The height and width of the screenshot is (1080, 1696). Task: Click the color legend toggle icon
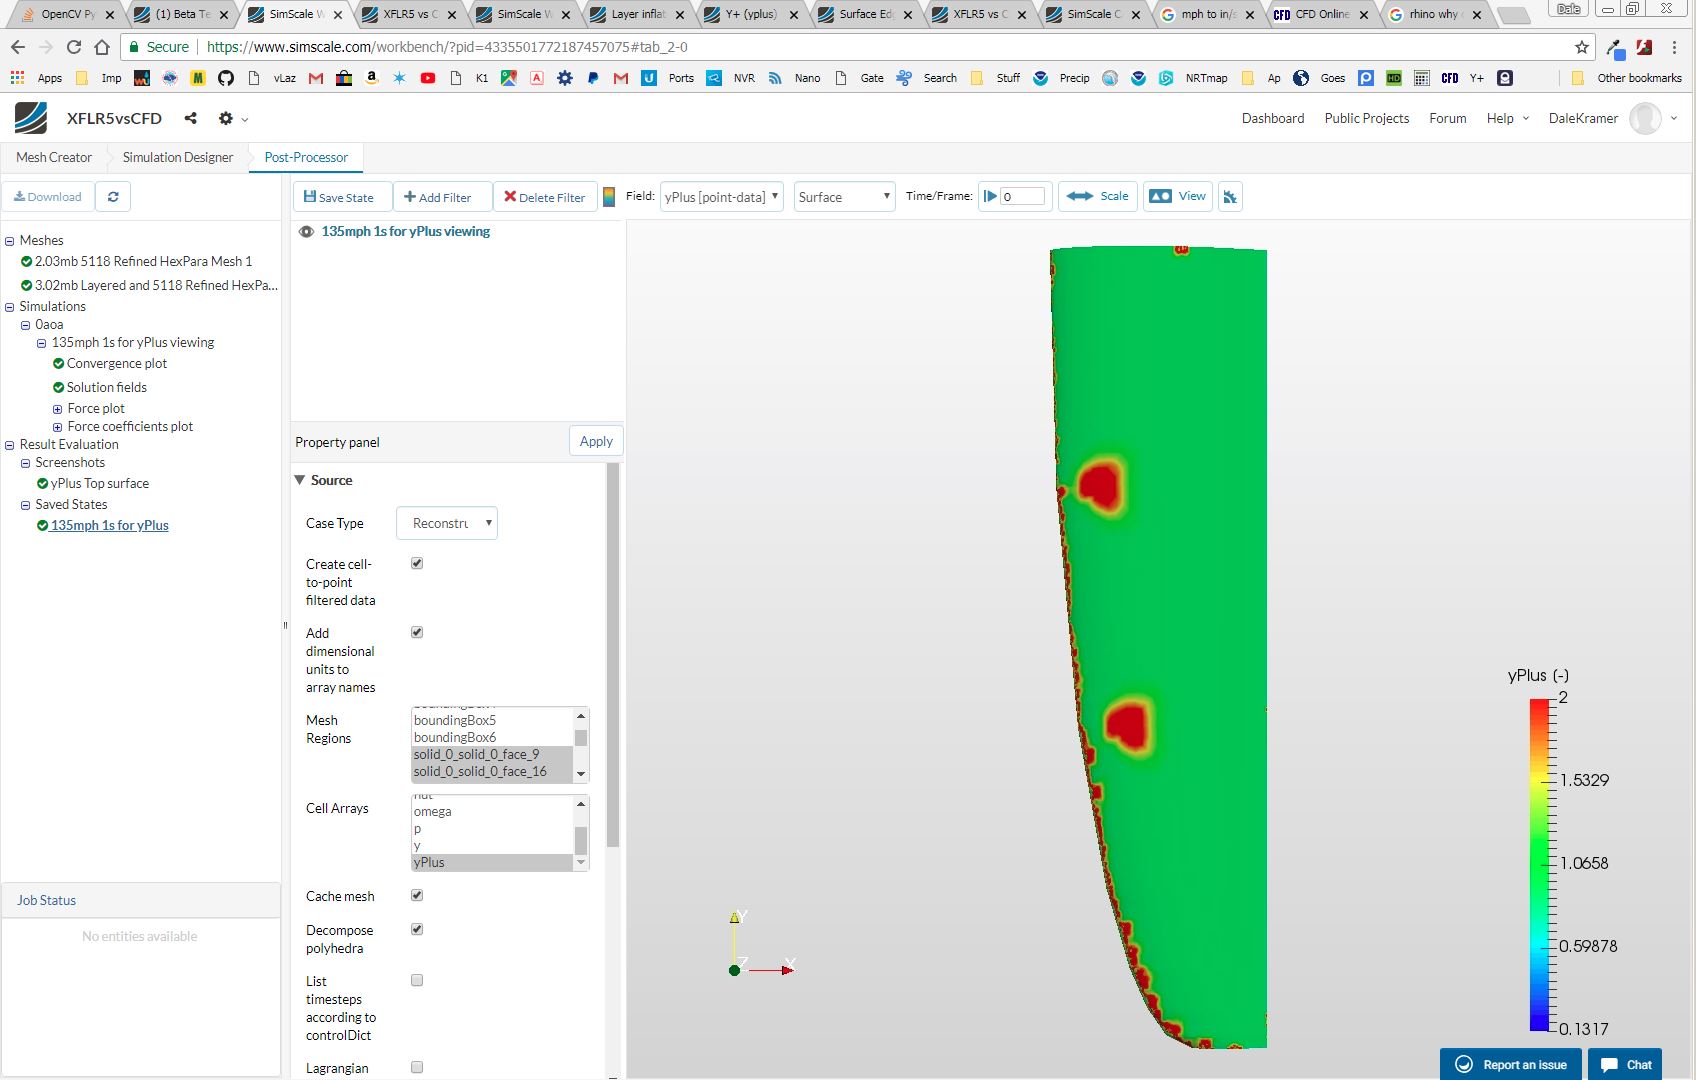[609, 197]
